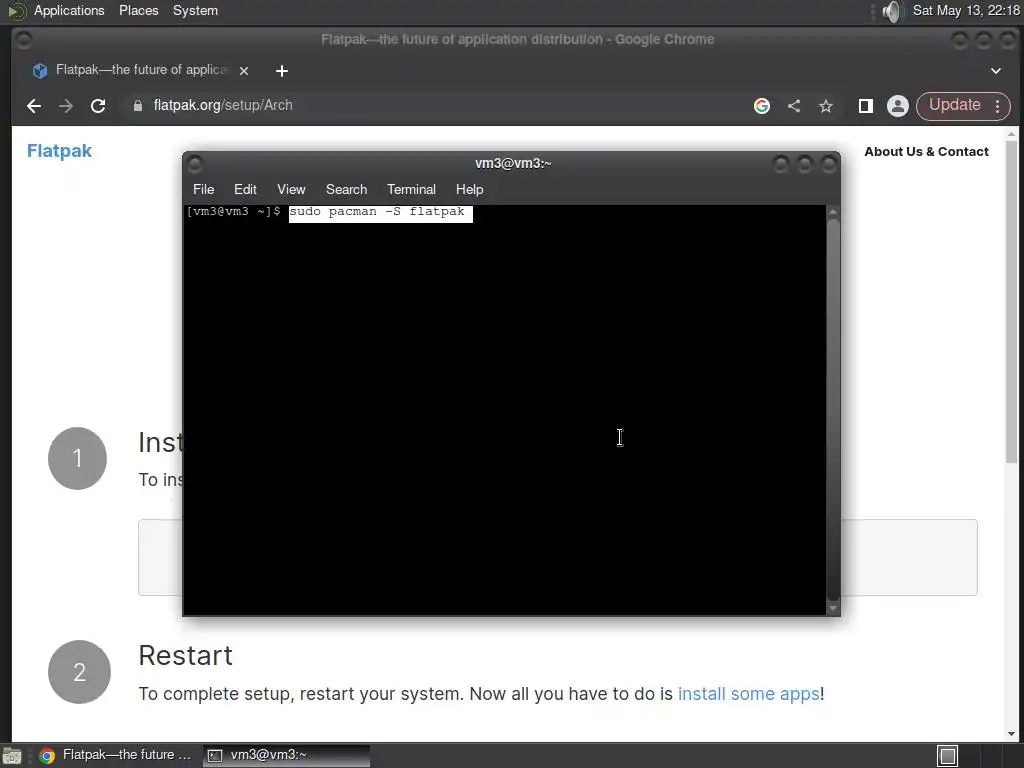Open the System menu
Image resolution: width=1024 pixels, height=768 pixels.
[x=195, y=10]
